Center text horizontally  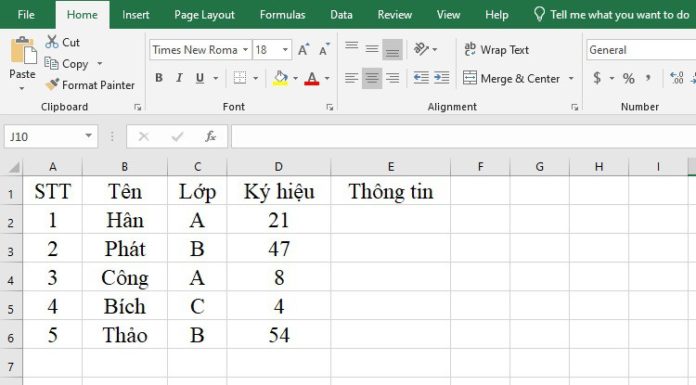click(372, 78)
